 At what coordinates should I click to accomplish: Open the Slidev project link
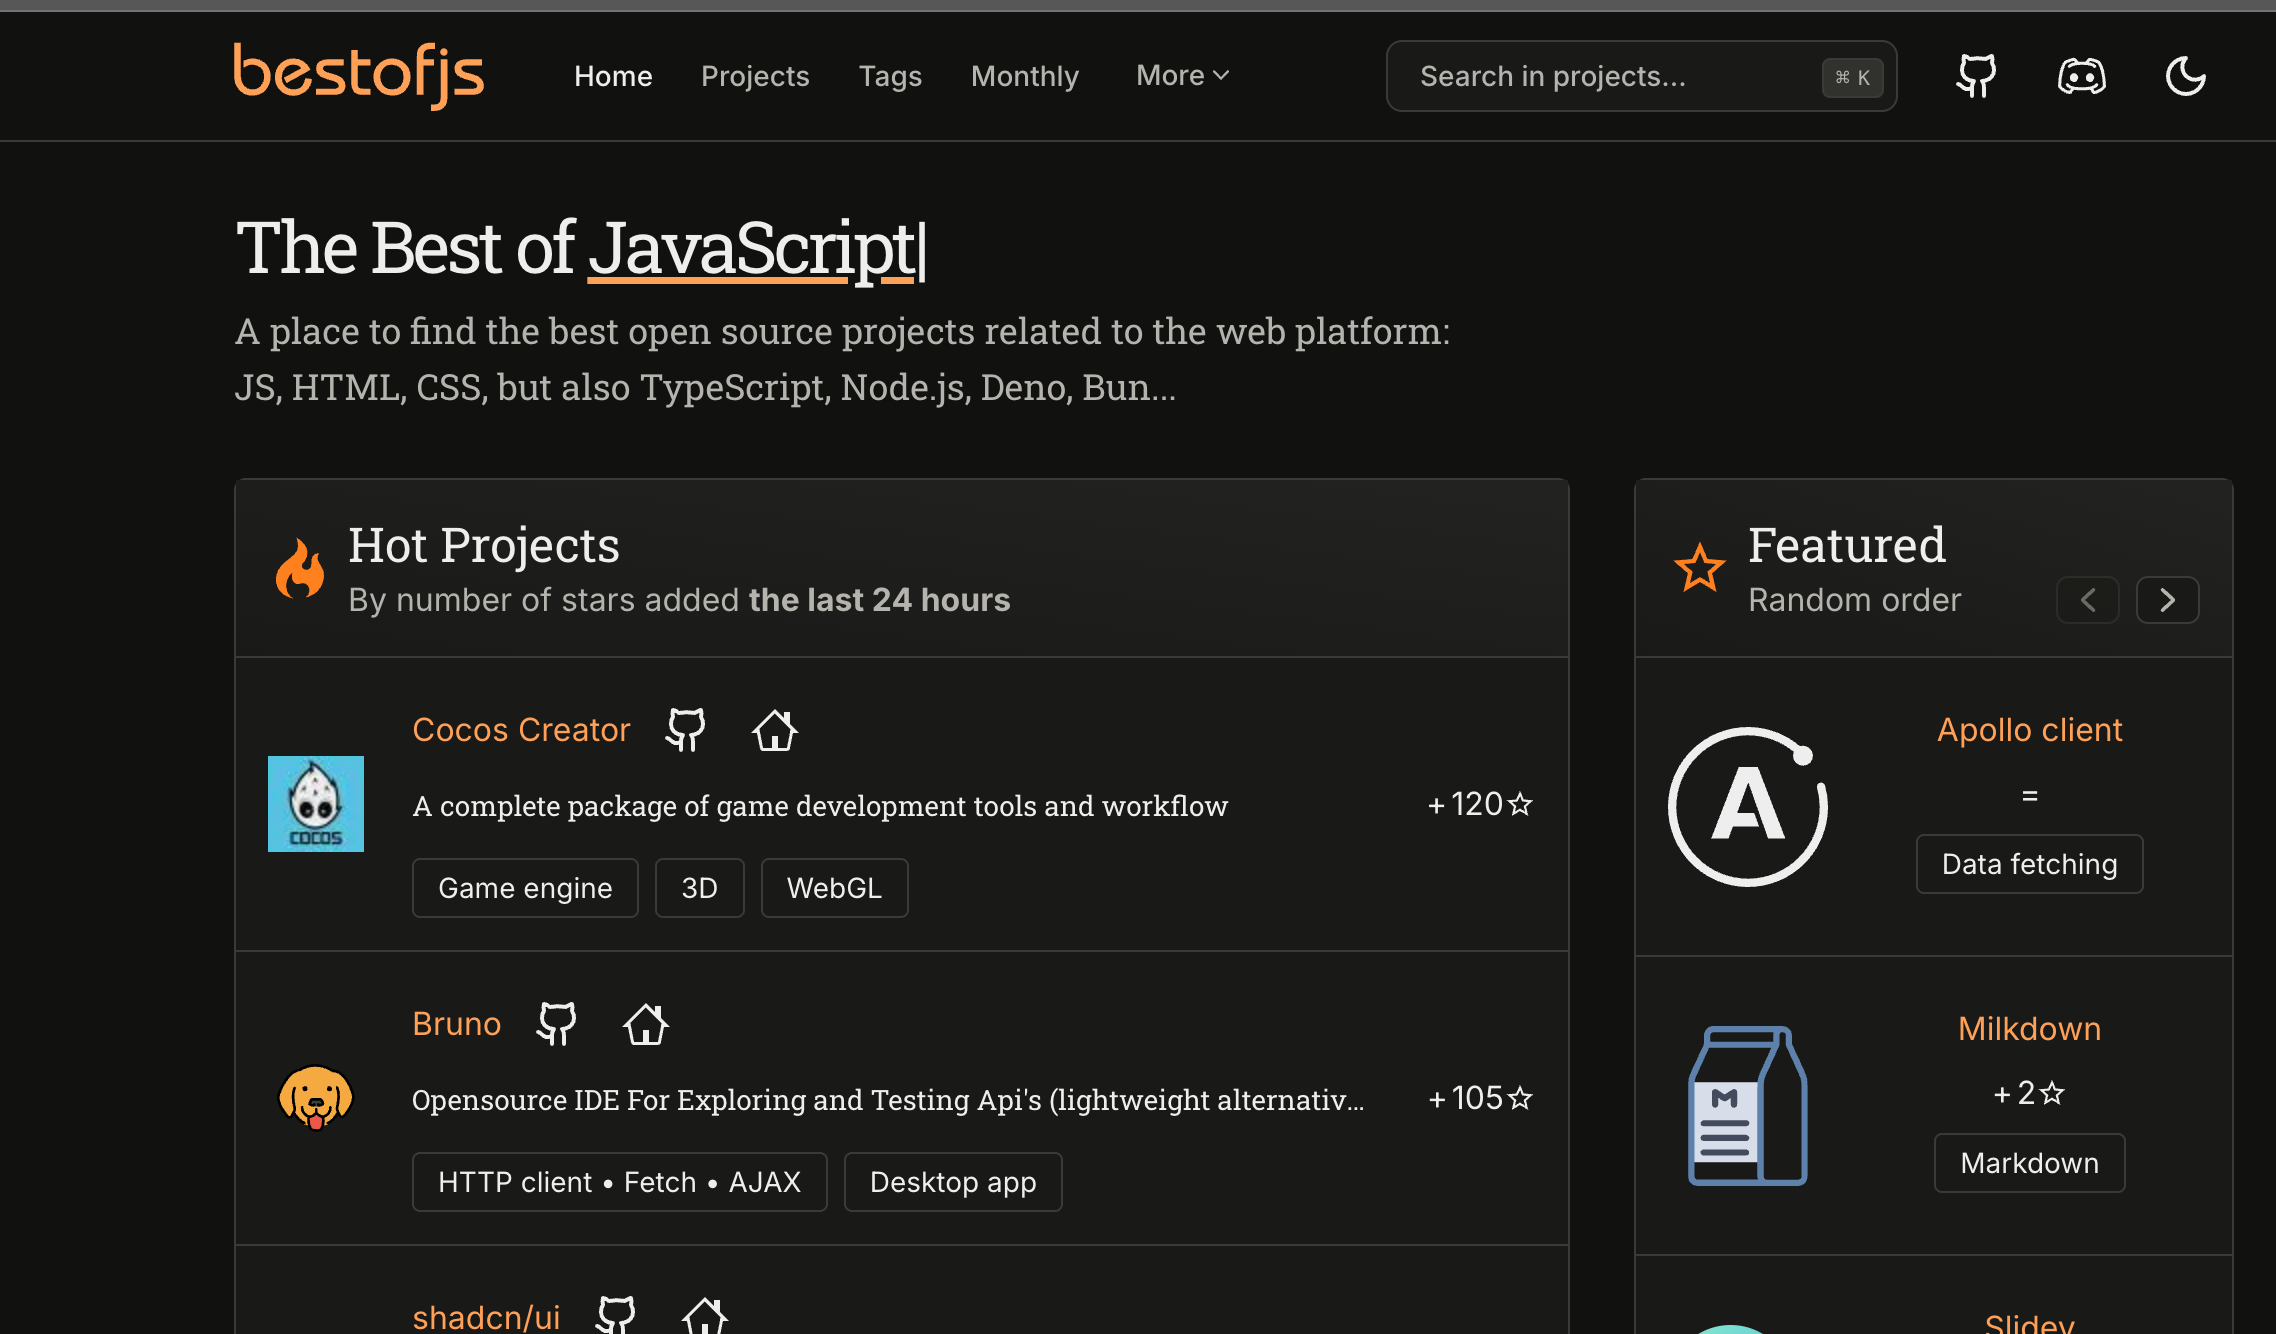click(2029, 1322)
